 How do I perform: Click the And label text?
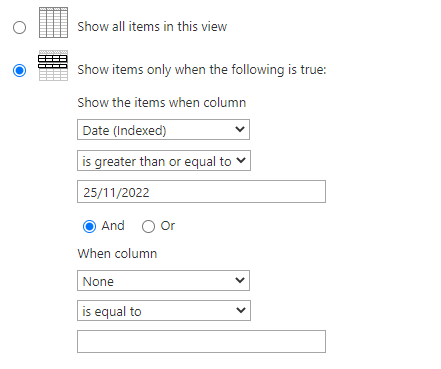coord(113,226)
